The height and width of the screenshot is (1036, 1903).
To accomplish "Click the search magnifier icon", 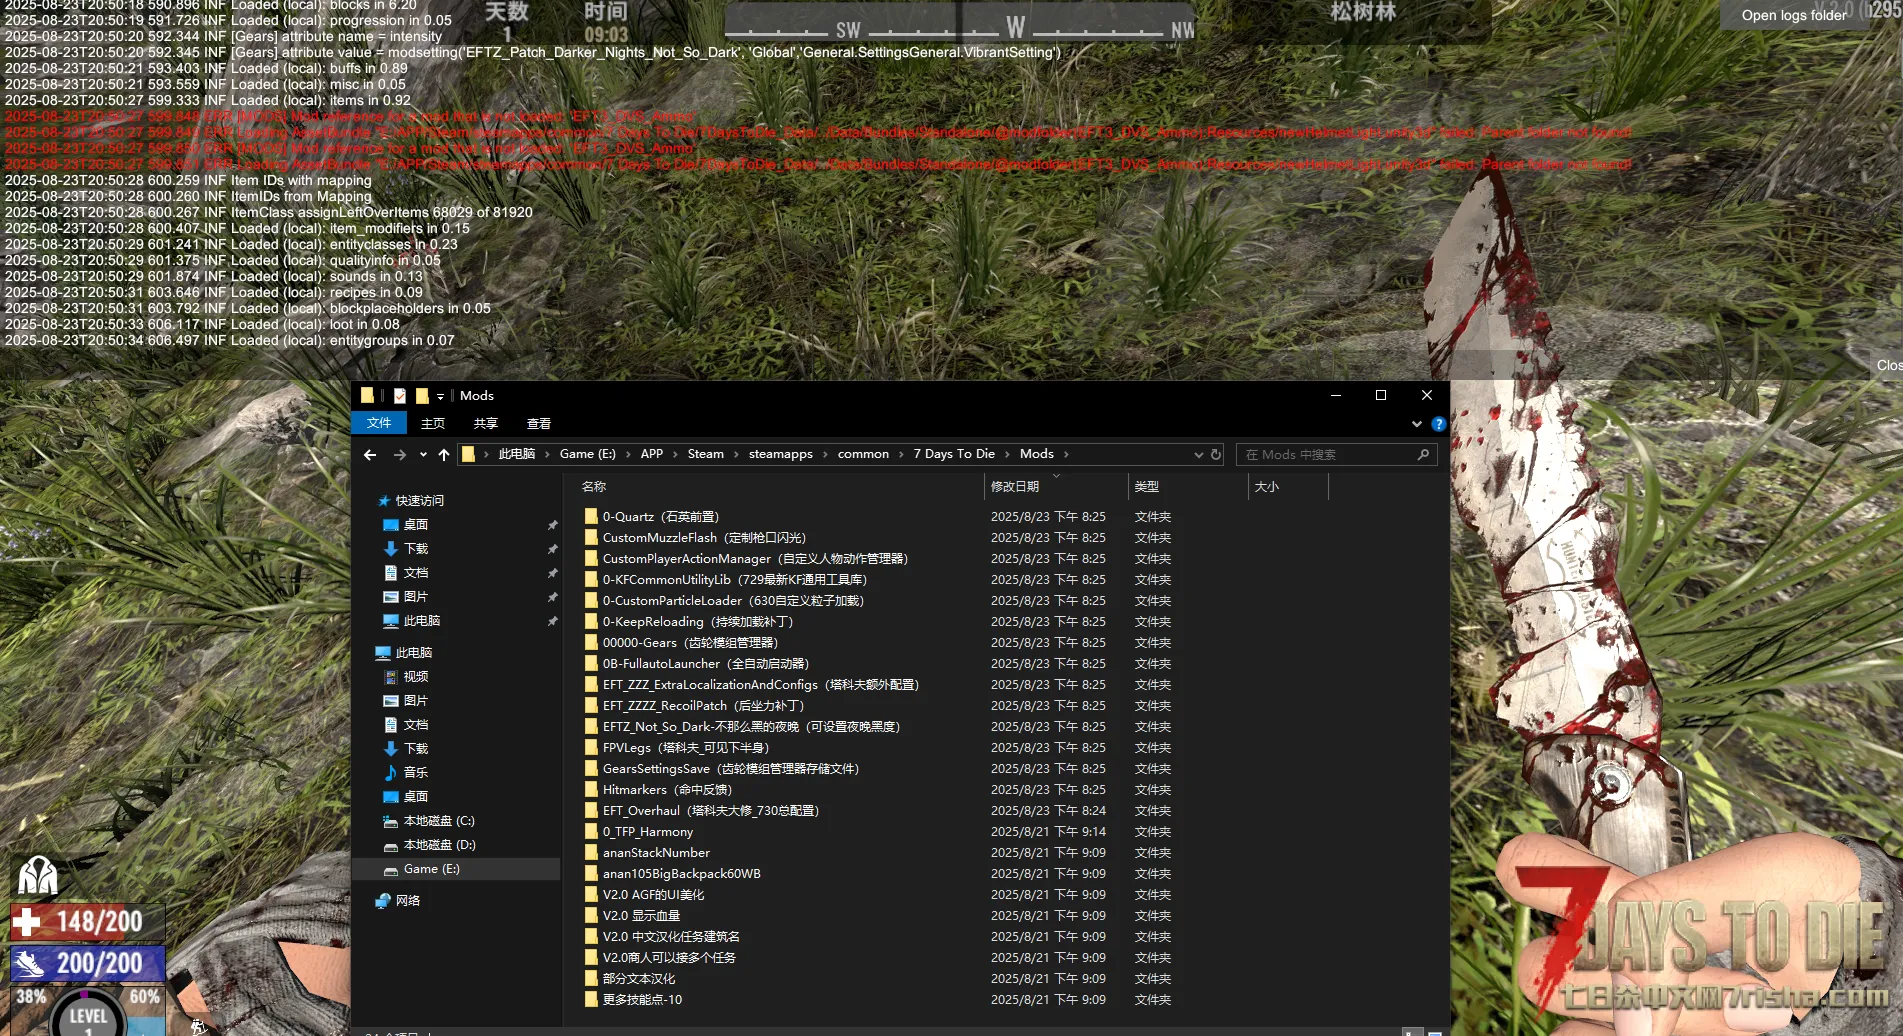I will (1423, 455).
